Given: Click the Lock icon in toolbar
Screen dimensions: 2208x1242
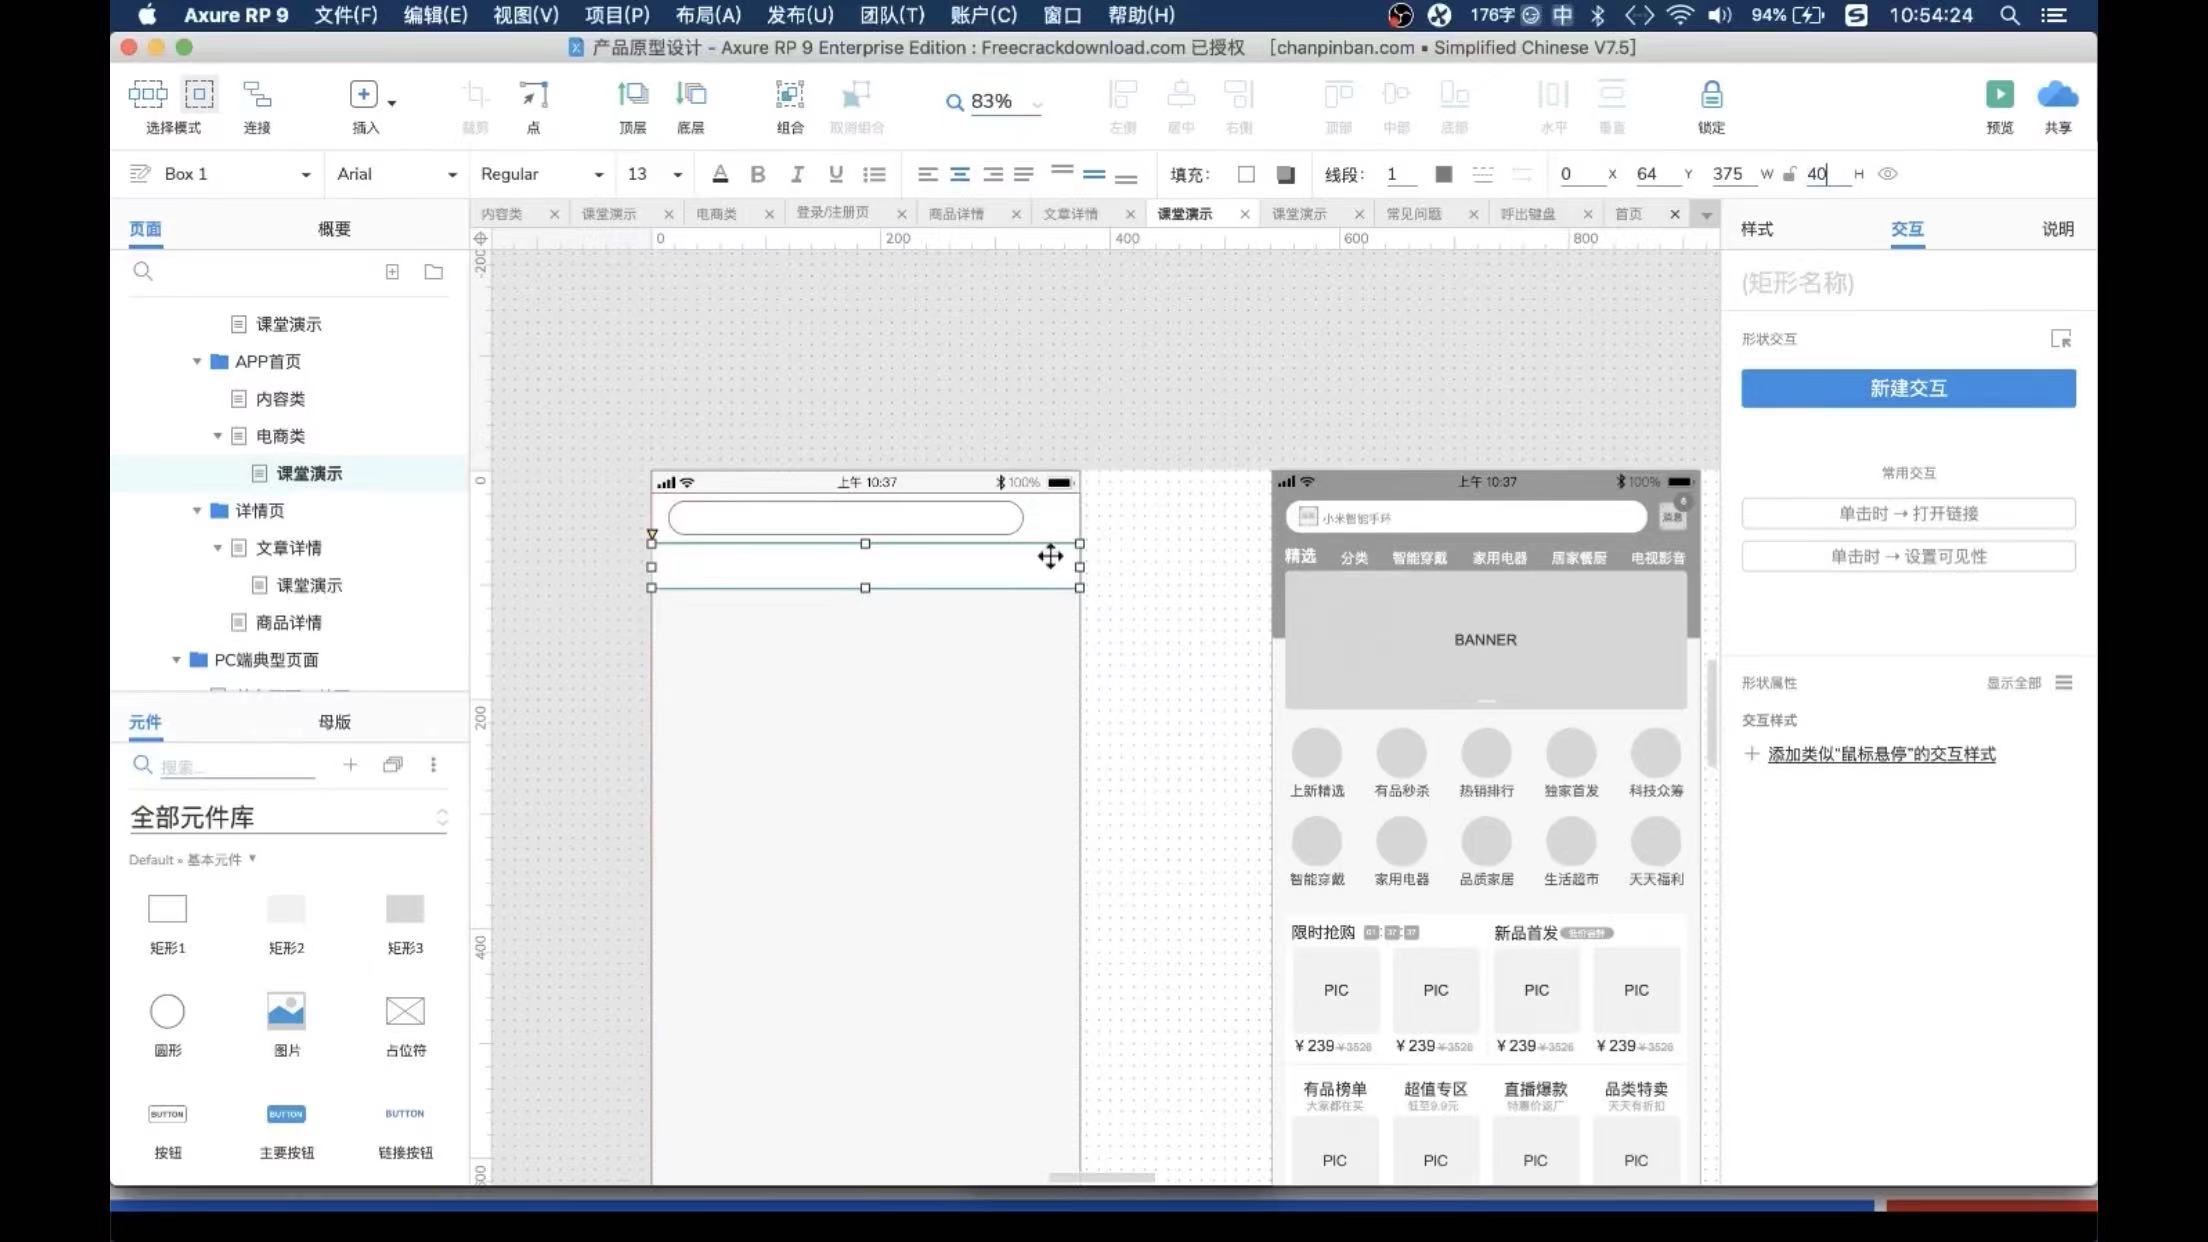Looking at the screenshot, I should 1711,95.
